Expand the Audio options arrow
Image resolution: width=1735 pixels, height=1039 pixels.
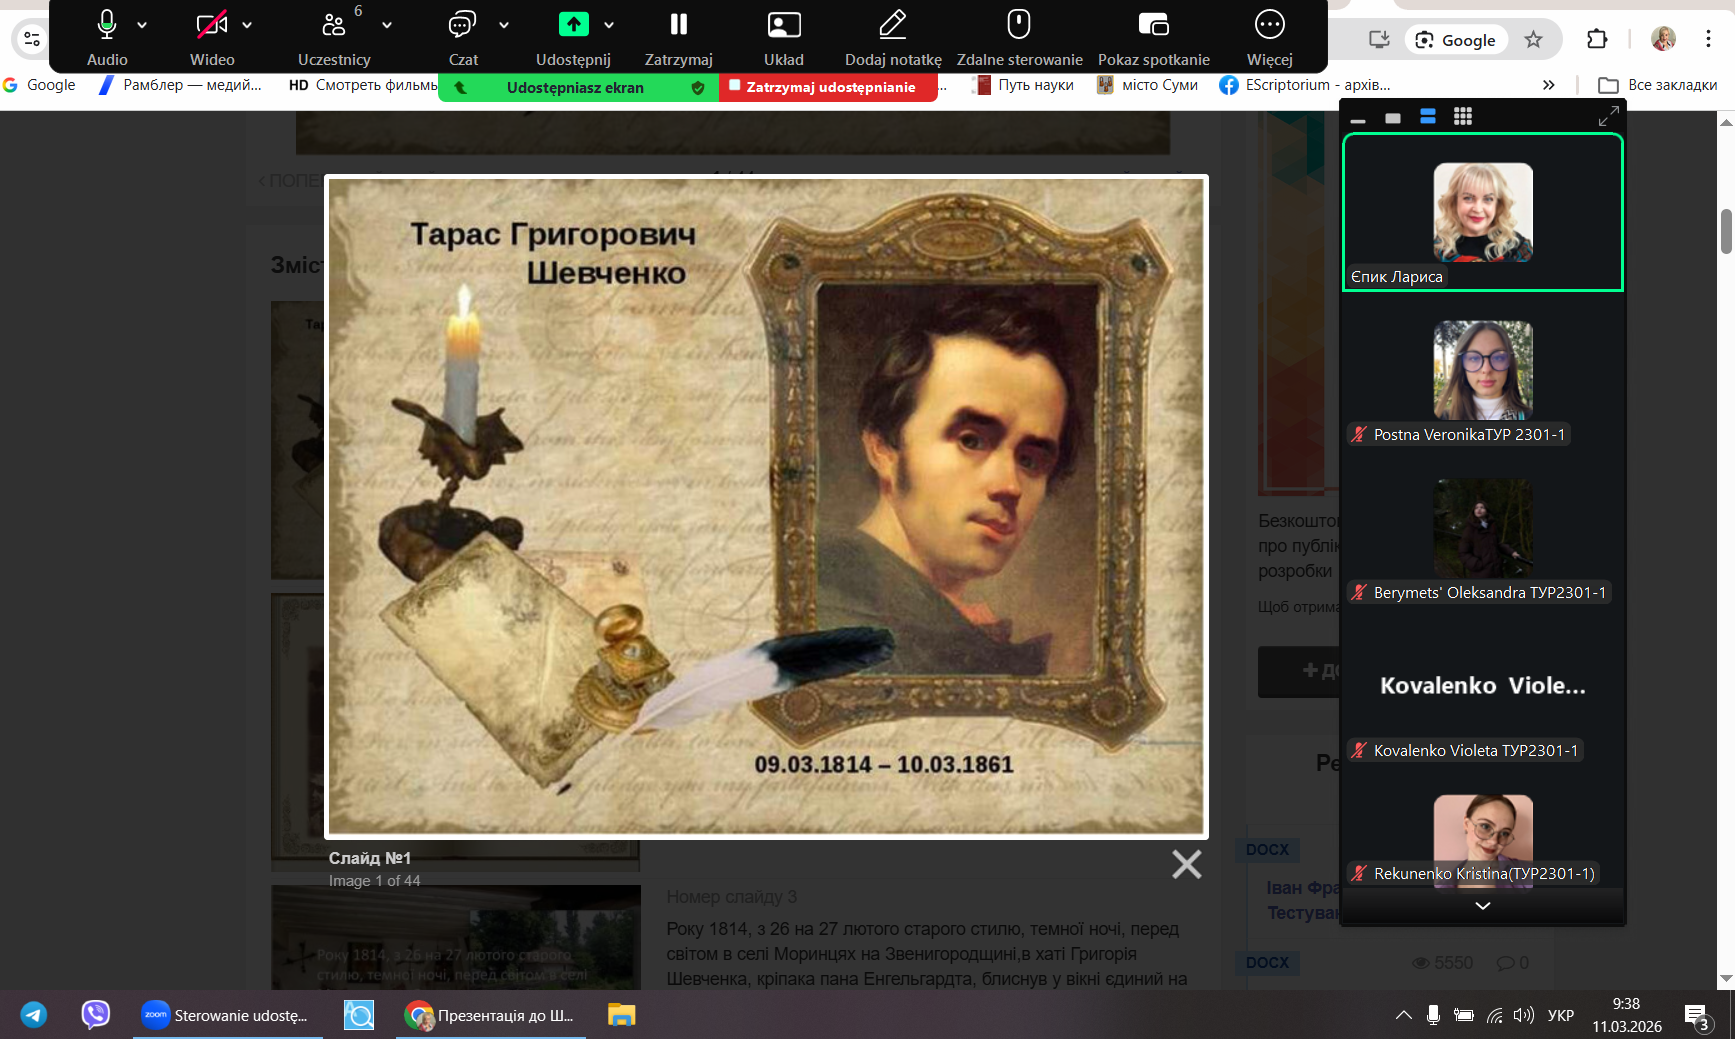pyautogui.click(x=142, y=25)
